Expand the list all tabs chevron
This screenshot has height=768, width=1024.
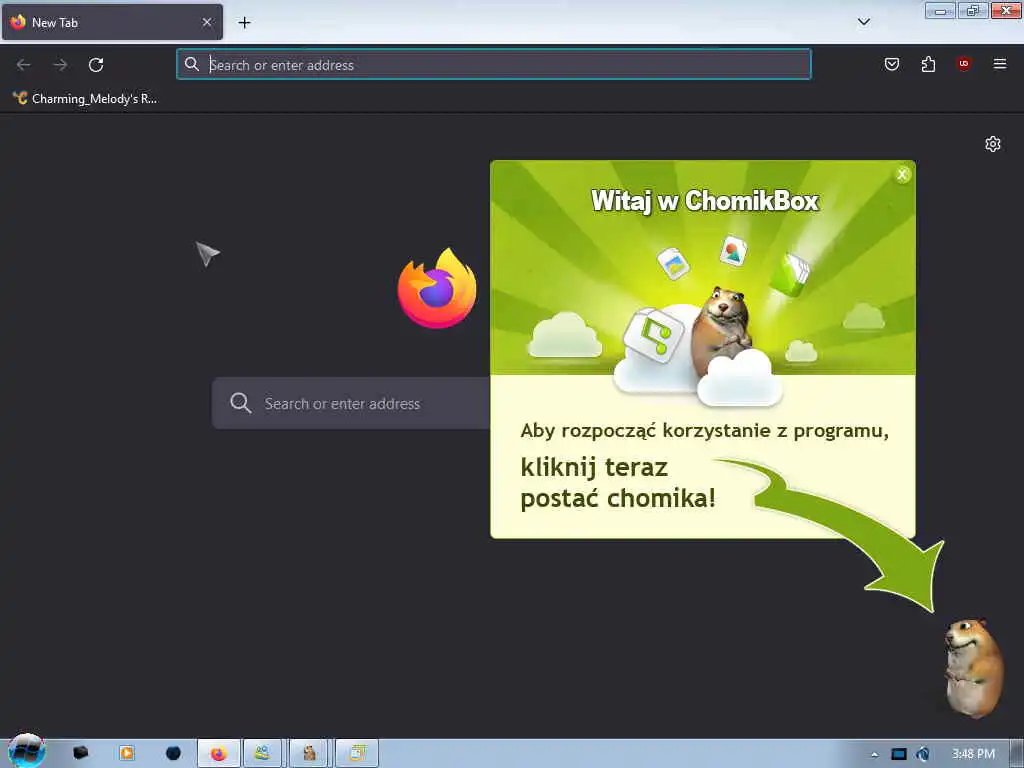click(x=863, y=22)
